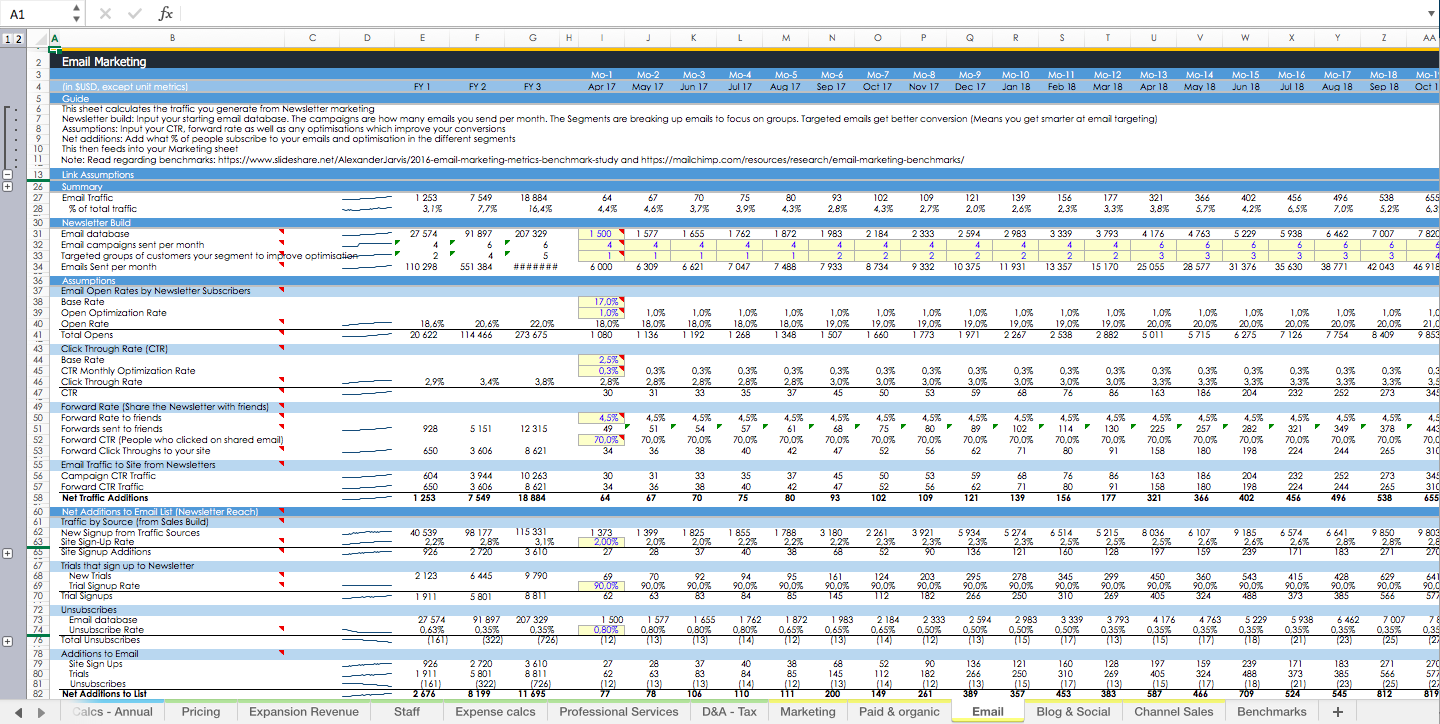Image resolution: width=1440 pixels, height=724 pixels.
Task: Go to the Expense calcs sheet tab
Action: (x=497, y=712)
